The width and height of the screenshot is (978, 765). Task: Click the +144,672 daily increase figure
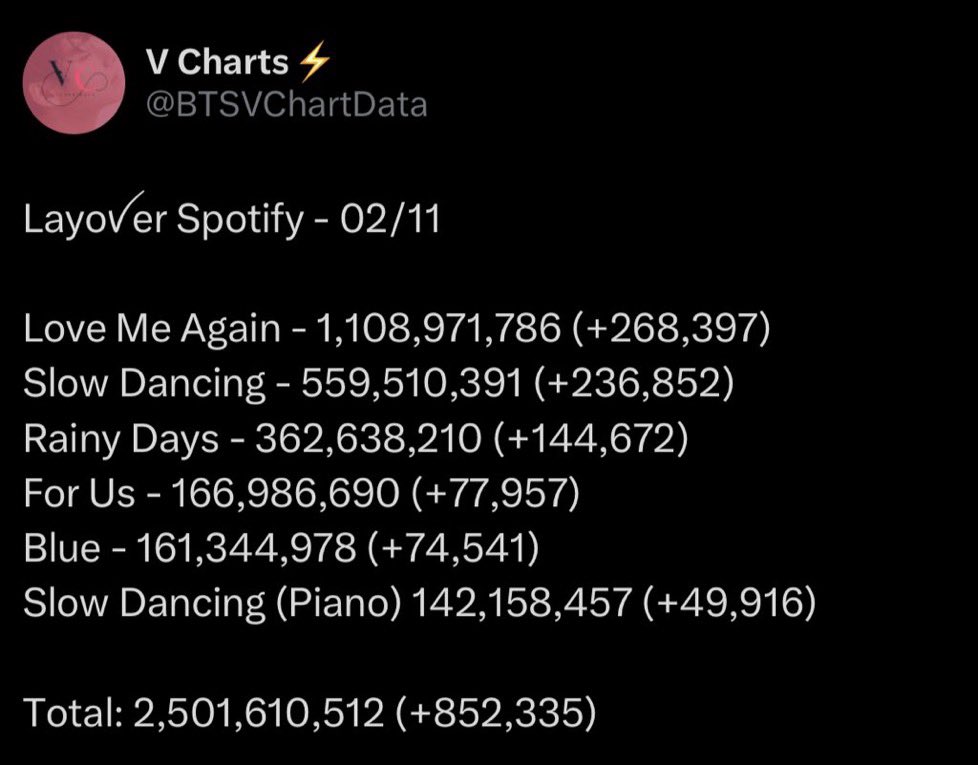point(591,438)
